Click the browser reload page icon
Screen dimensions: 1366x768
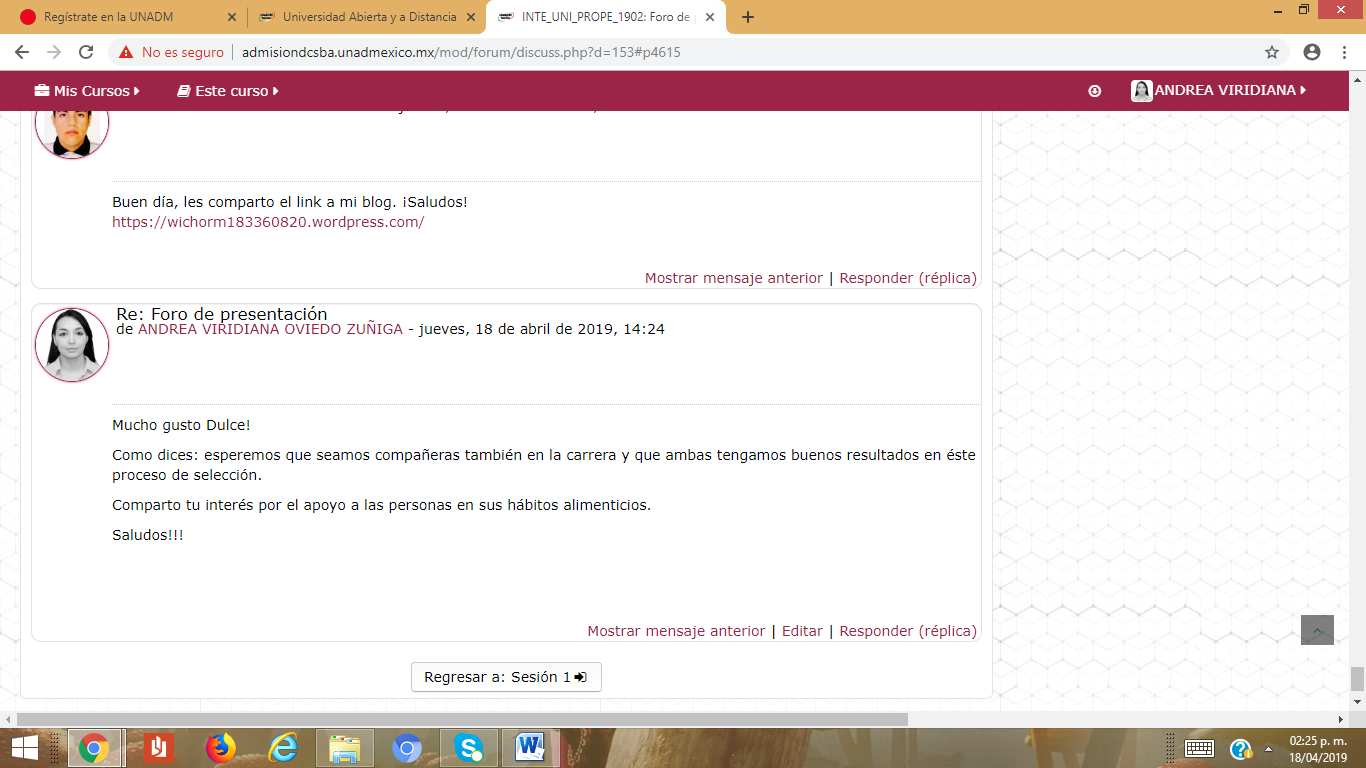pos(86,52)
